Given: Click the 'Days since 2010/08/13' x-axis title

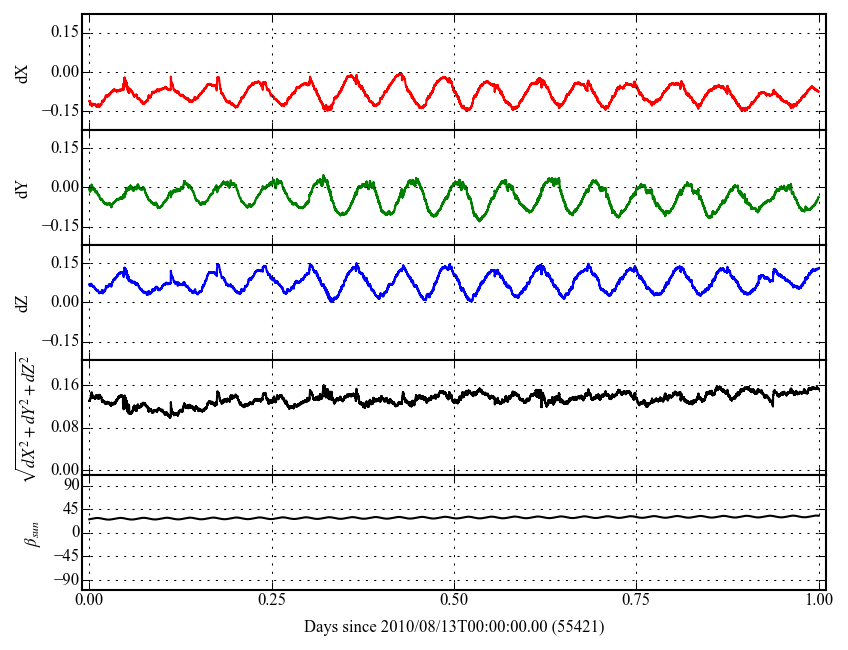Looking at the screenshot, I should tap(454, 627).
